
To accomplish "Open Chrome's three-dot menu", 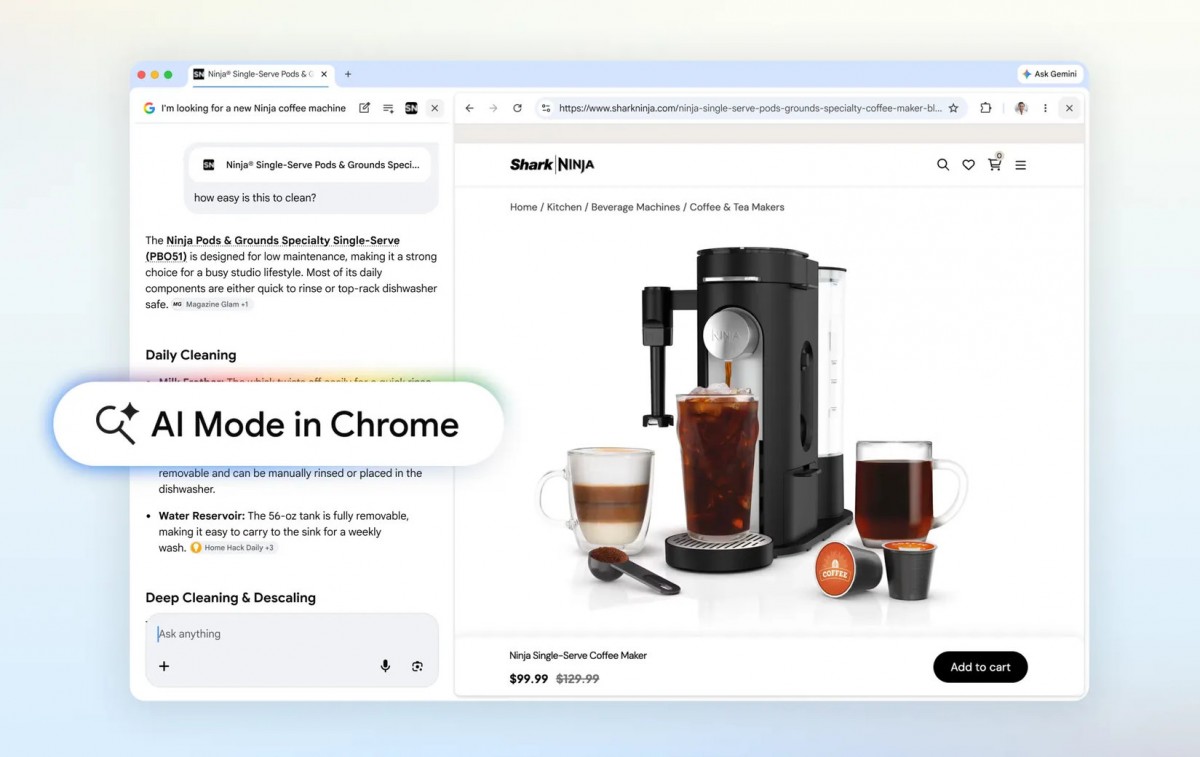I will (1044, 107).
